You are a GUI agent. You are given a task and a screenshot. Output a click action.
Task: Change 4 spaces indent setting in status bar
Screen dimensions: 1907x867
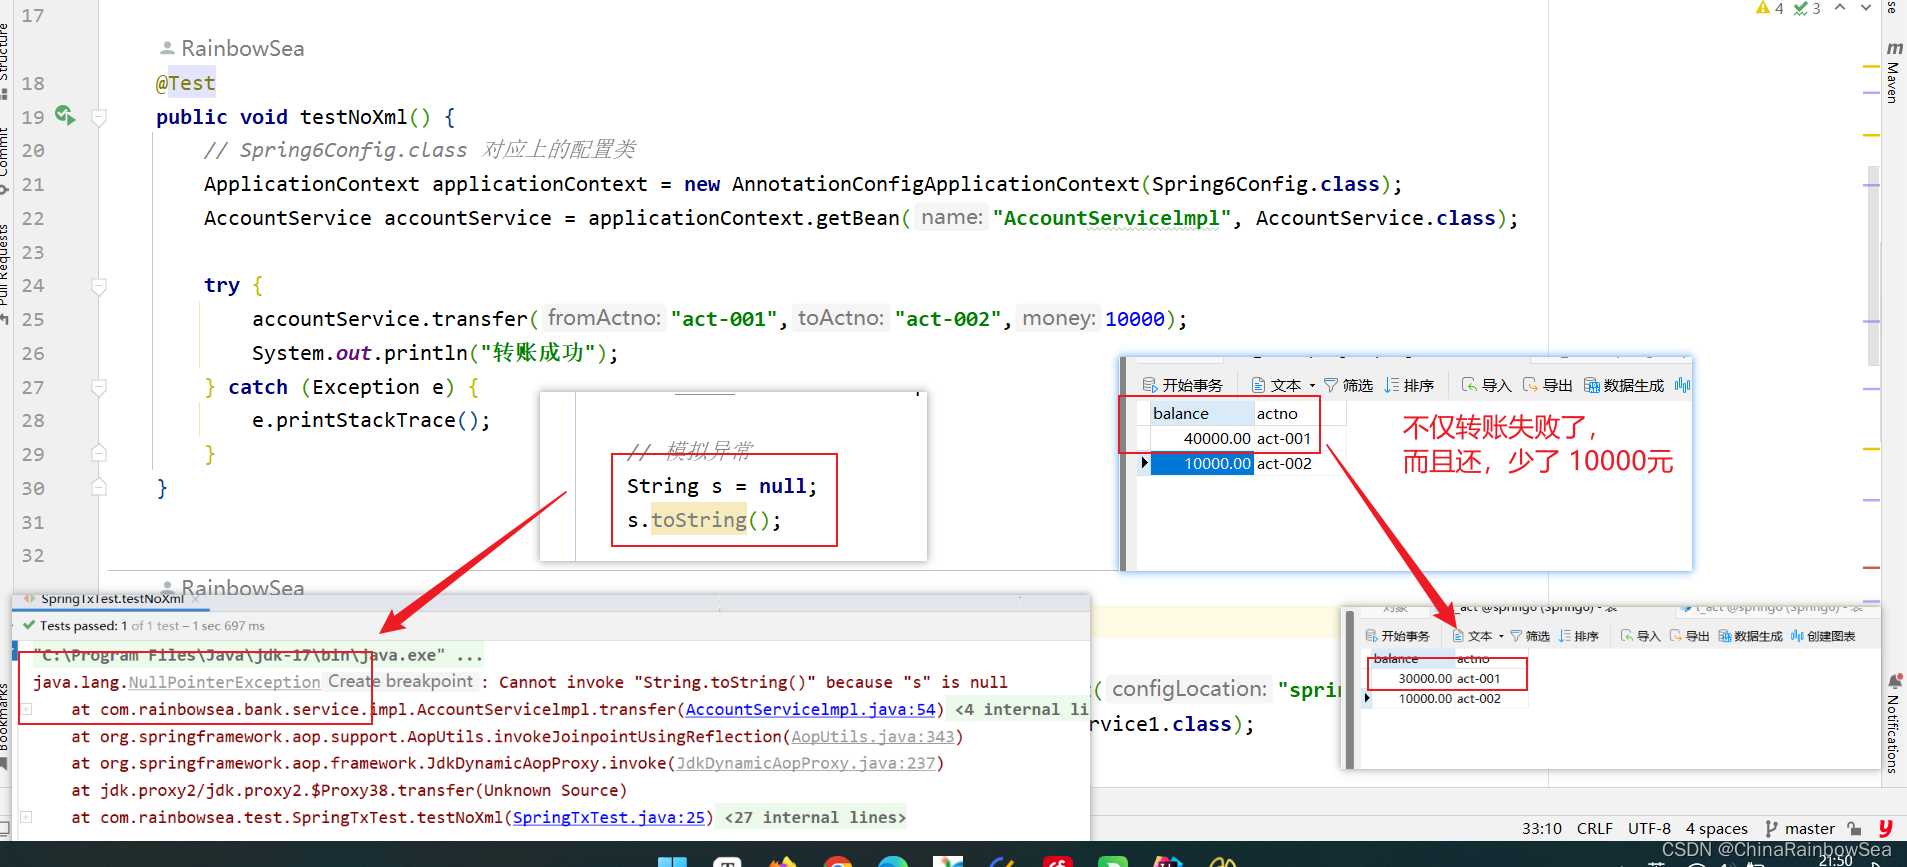point(1716,828)
